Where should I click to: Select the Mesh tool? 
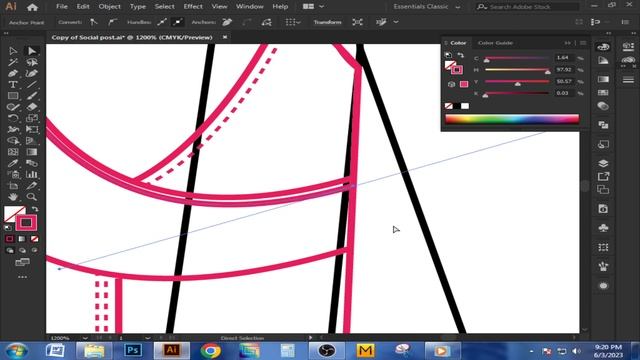coord(13,152)
